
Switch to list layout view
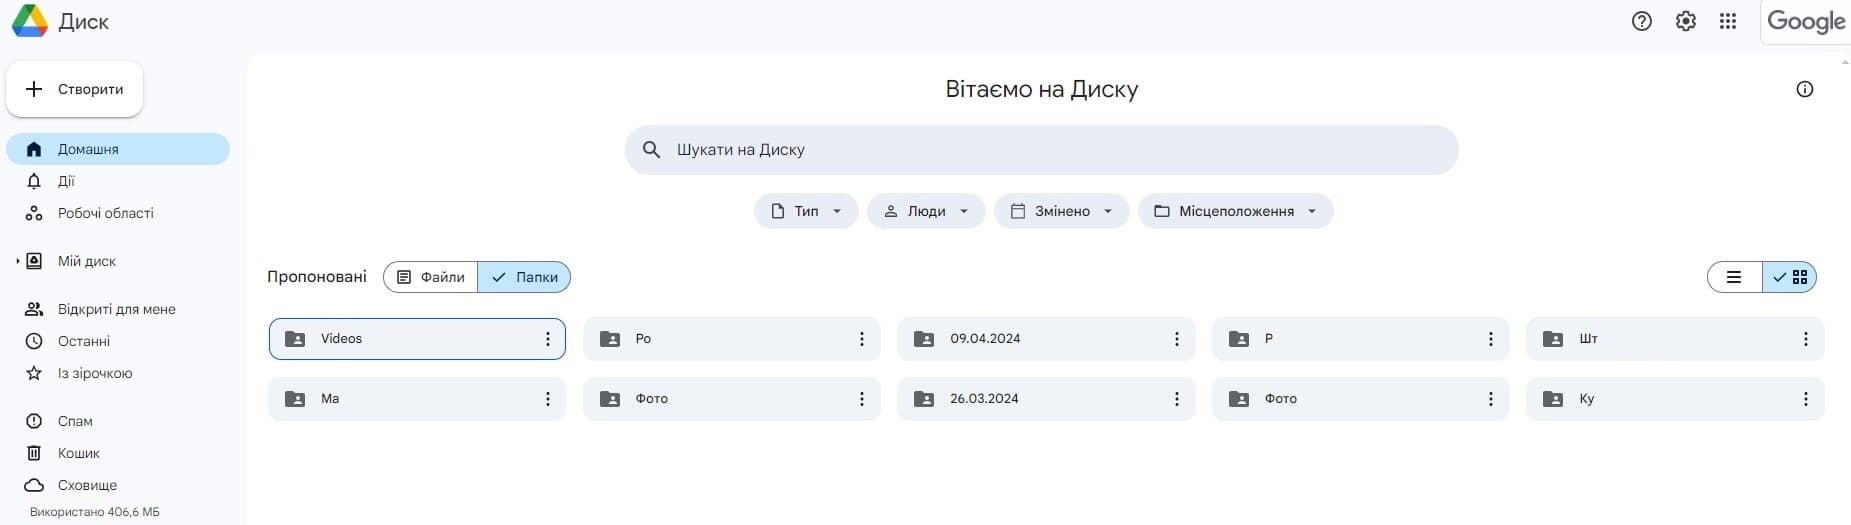1734,277
